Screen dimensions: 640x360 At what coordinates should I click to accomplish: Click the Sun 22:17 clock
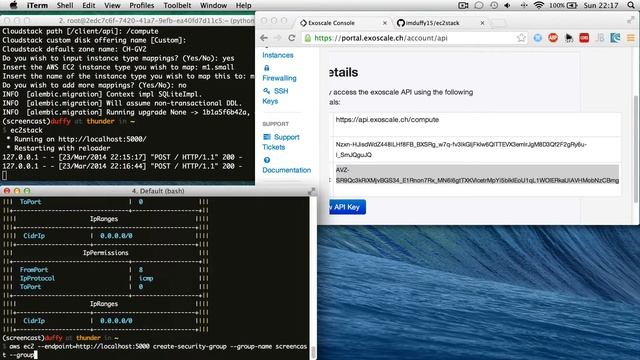point(601,5)
